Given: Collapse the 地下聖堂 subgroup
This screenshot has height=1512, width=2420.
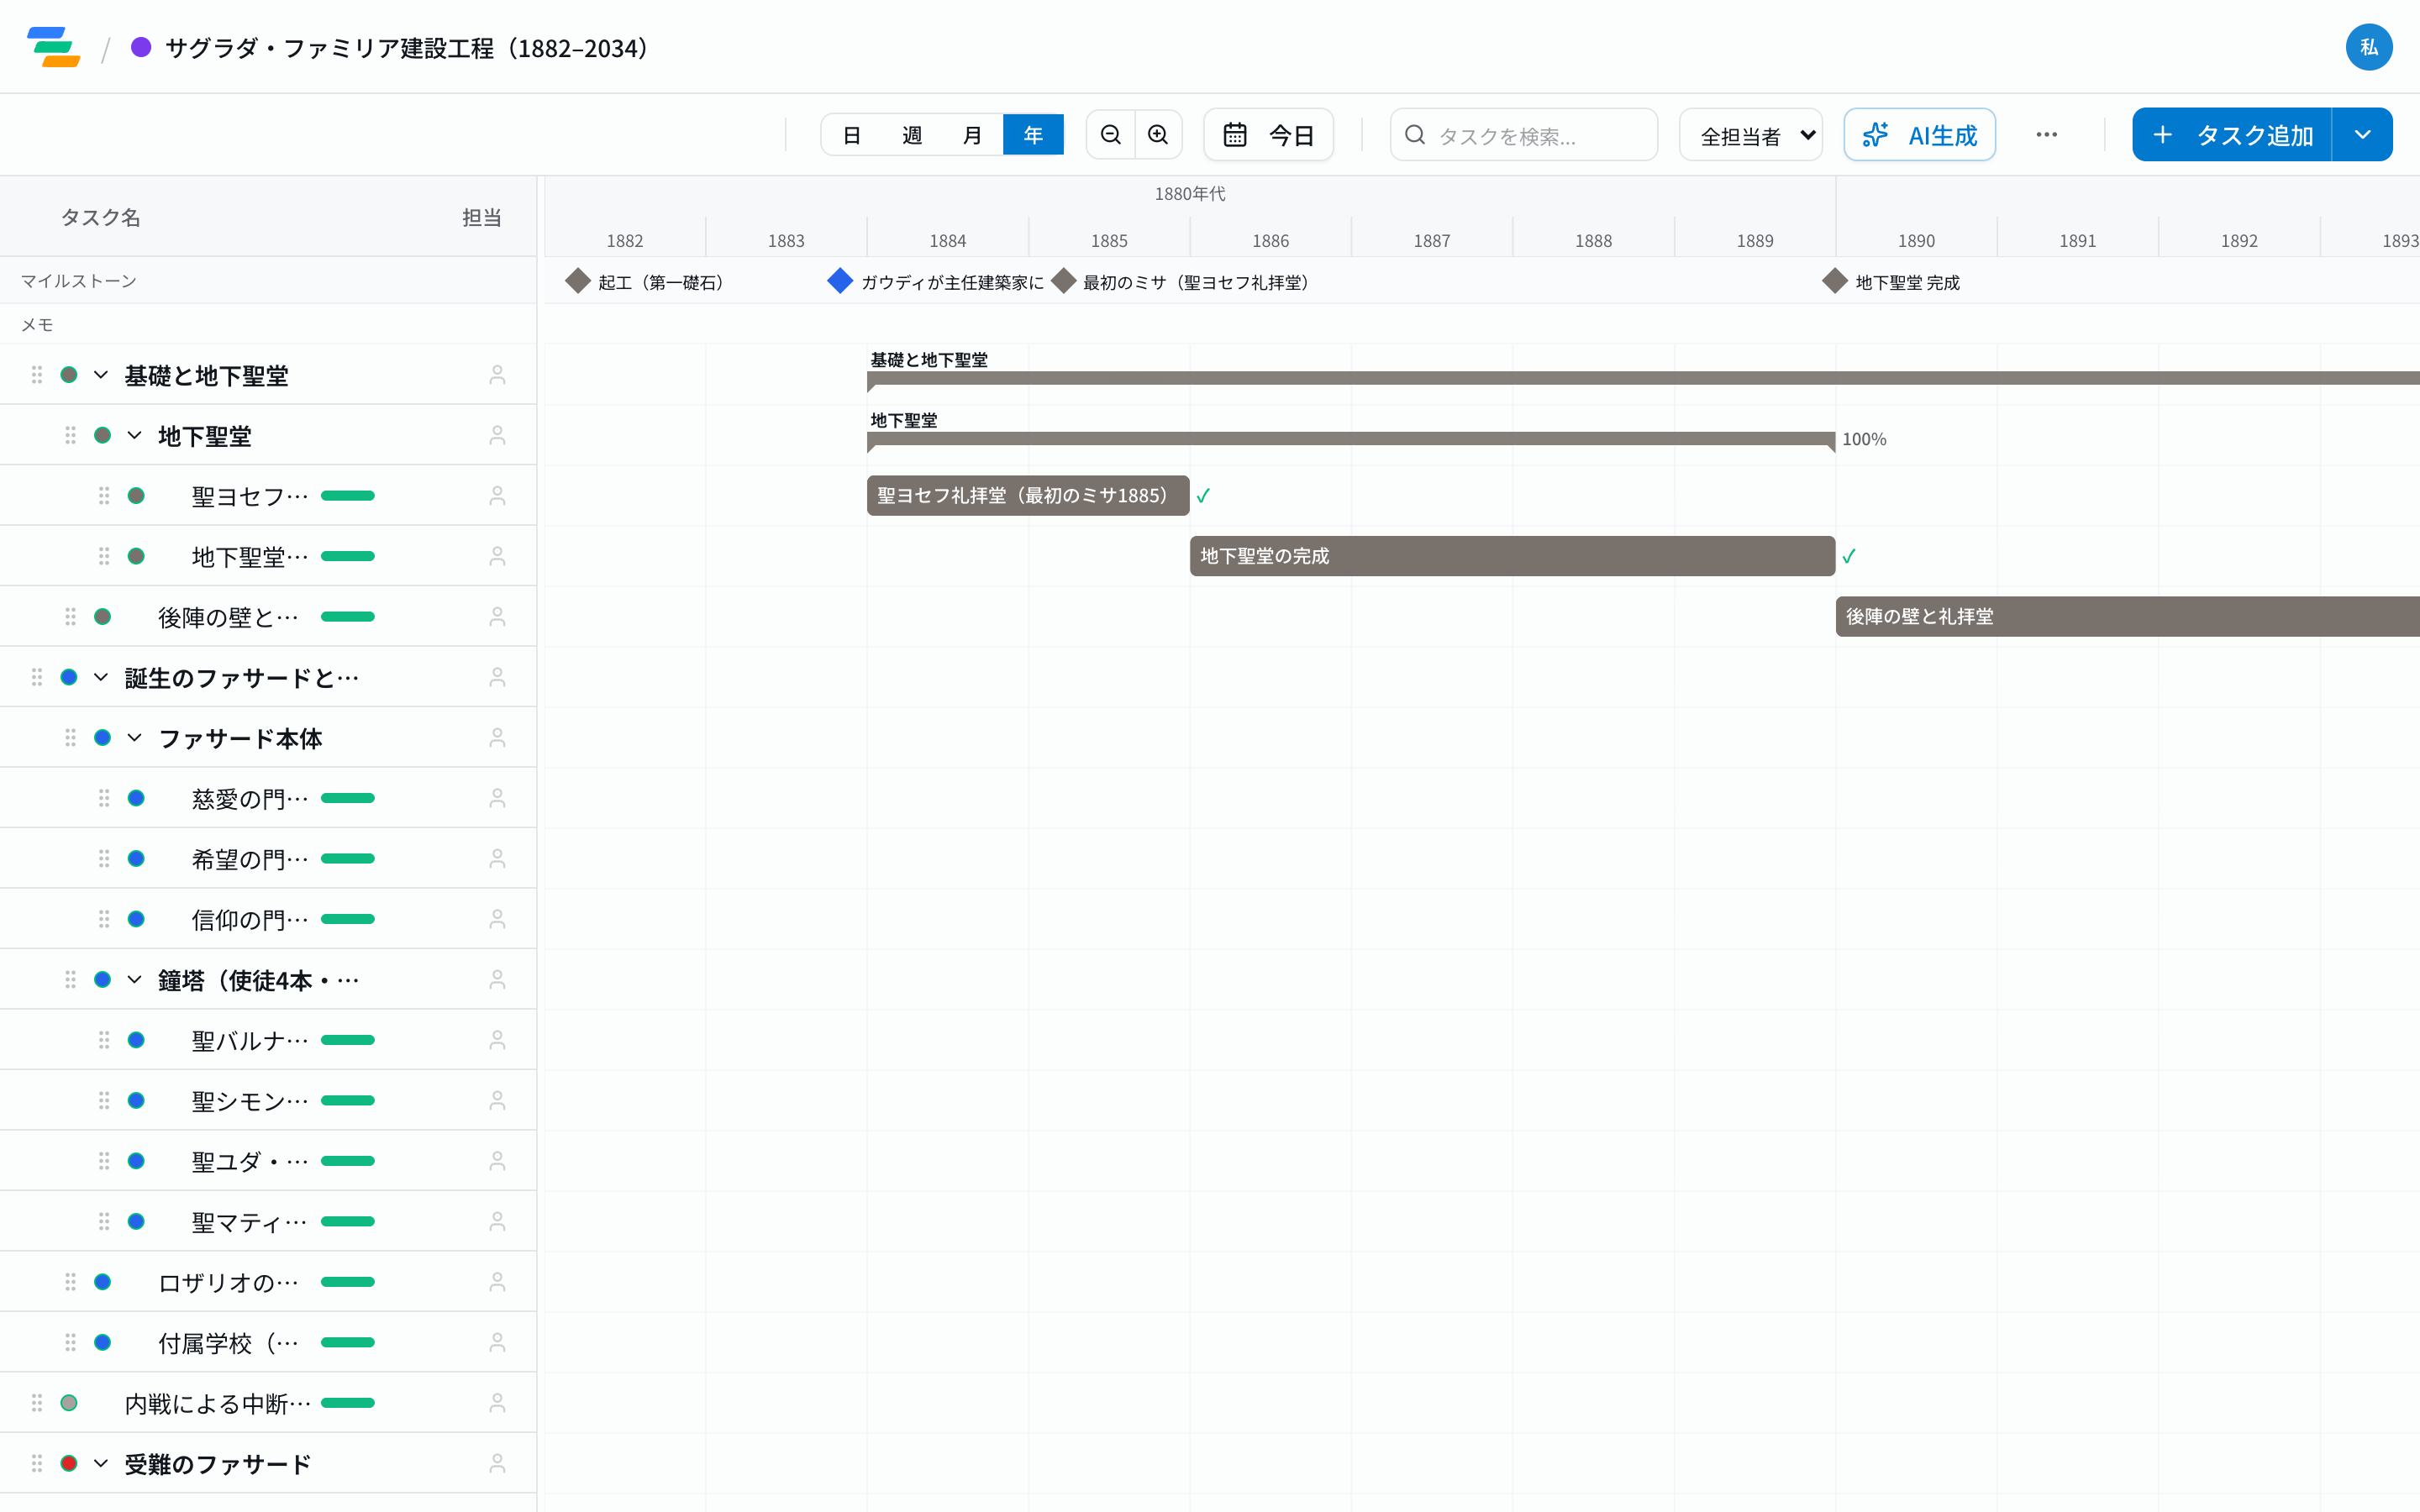Looking at the screenshot, I should [x=135, y=435].
